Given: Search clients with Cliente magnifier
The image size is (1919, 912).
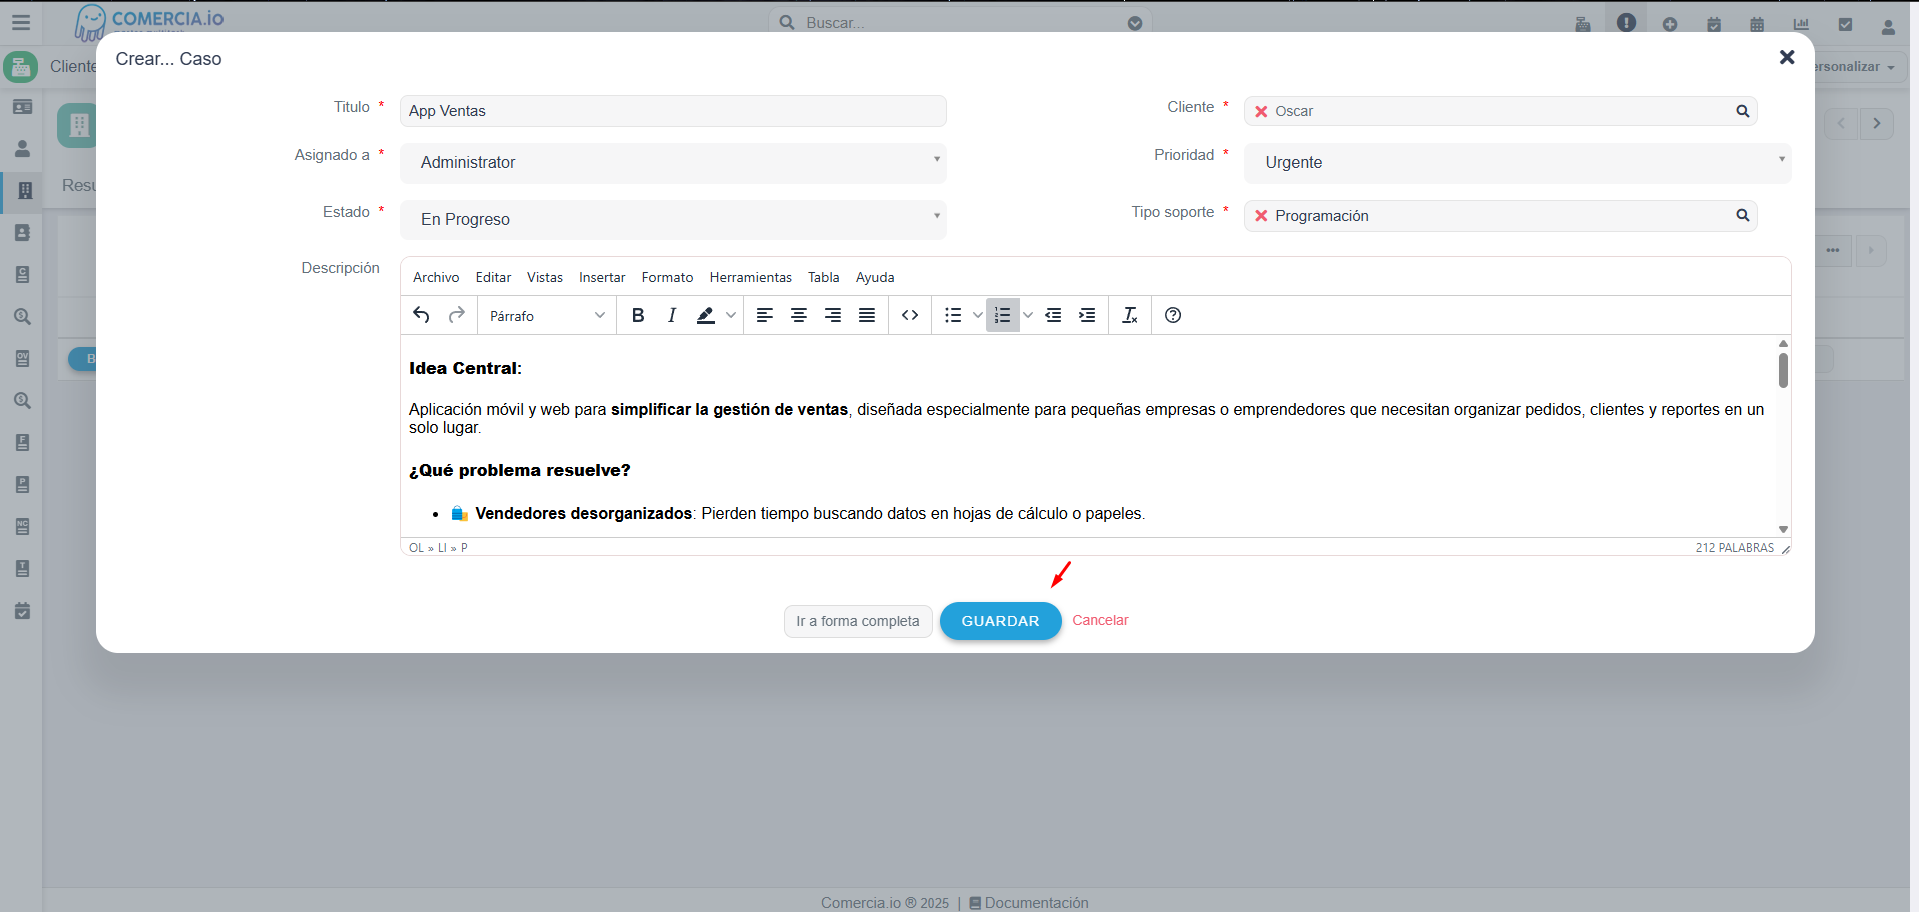Looking at the screenshot, I should tap(1743, 111).
